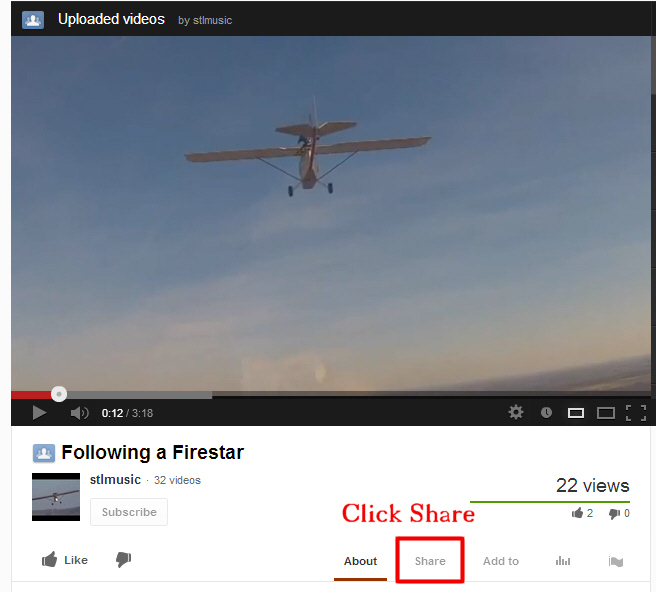Viewport: 656px width, 592px height.
Task: Open the Share tab
Action: click(430, 561)
